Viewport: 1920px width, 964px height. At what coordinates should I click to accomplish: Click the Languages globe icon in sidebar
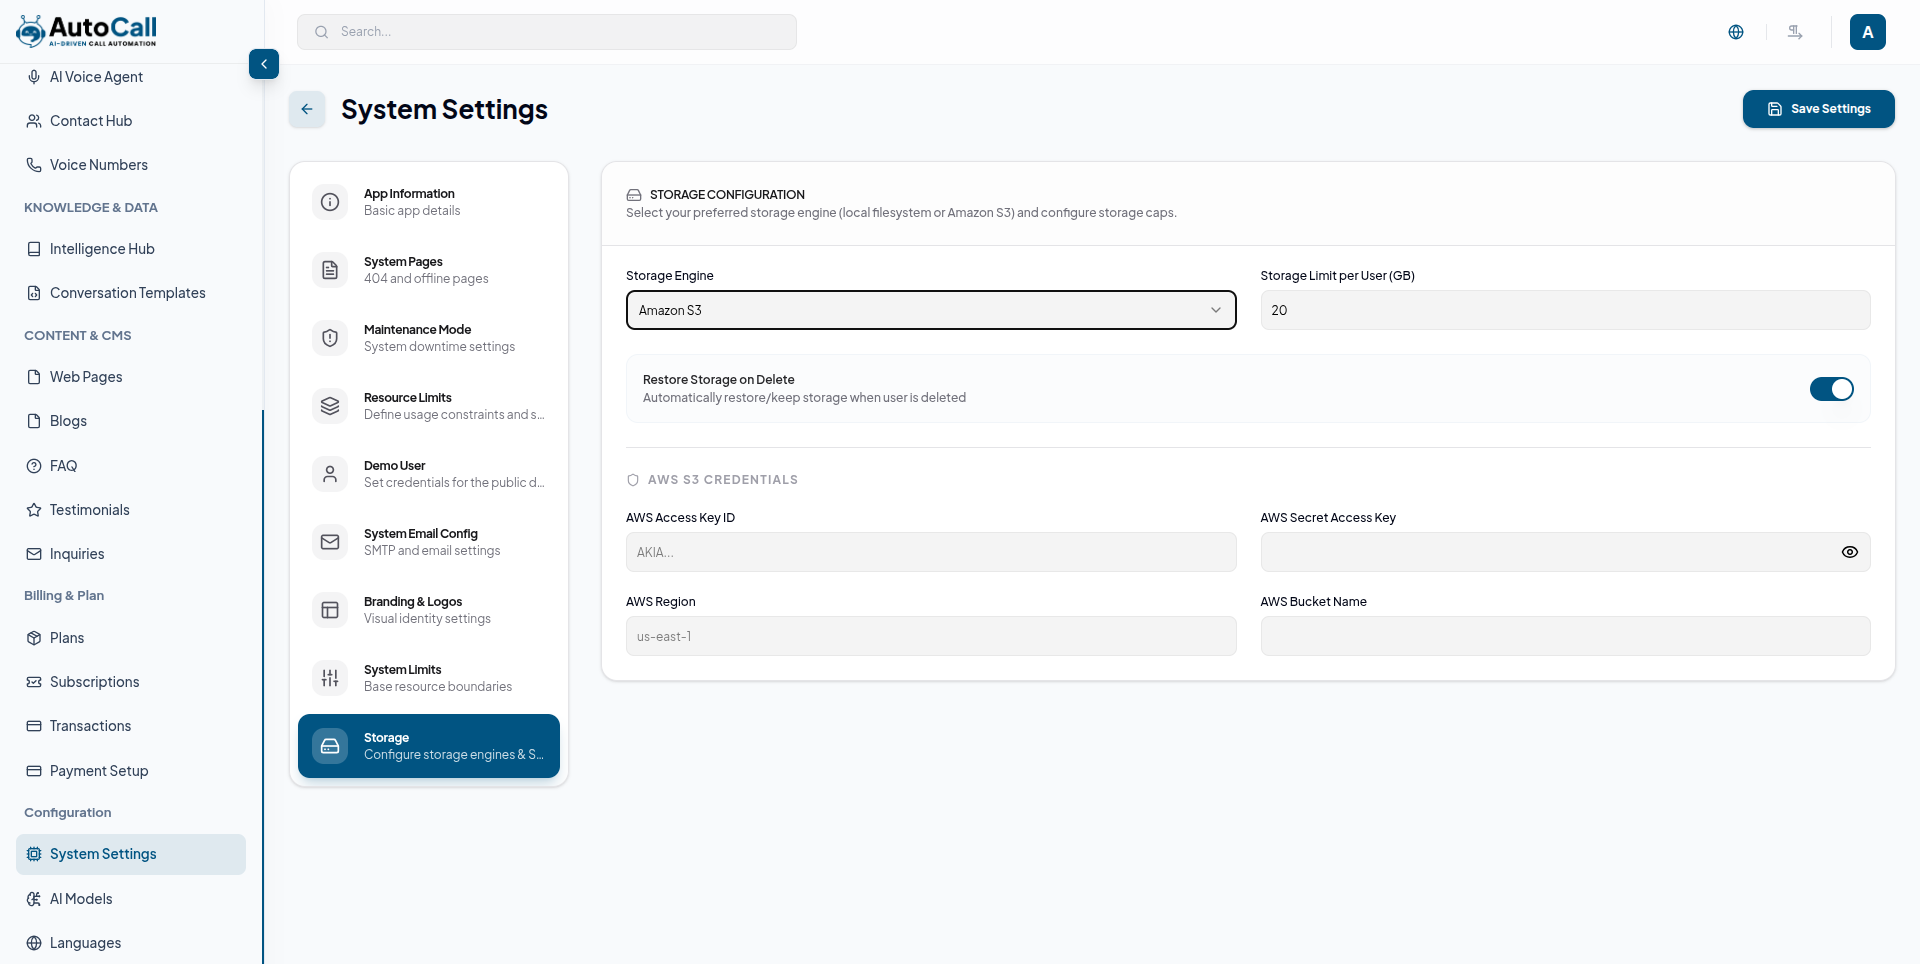tap(34, 943)
